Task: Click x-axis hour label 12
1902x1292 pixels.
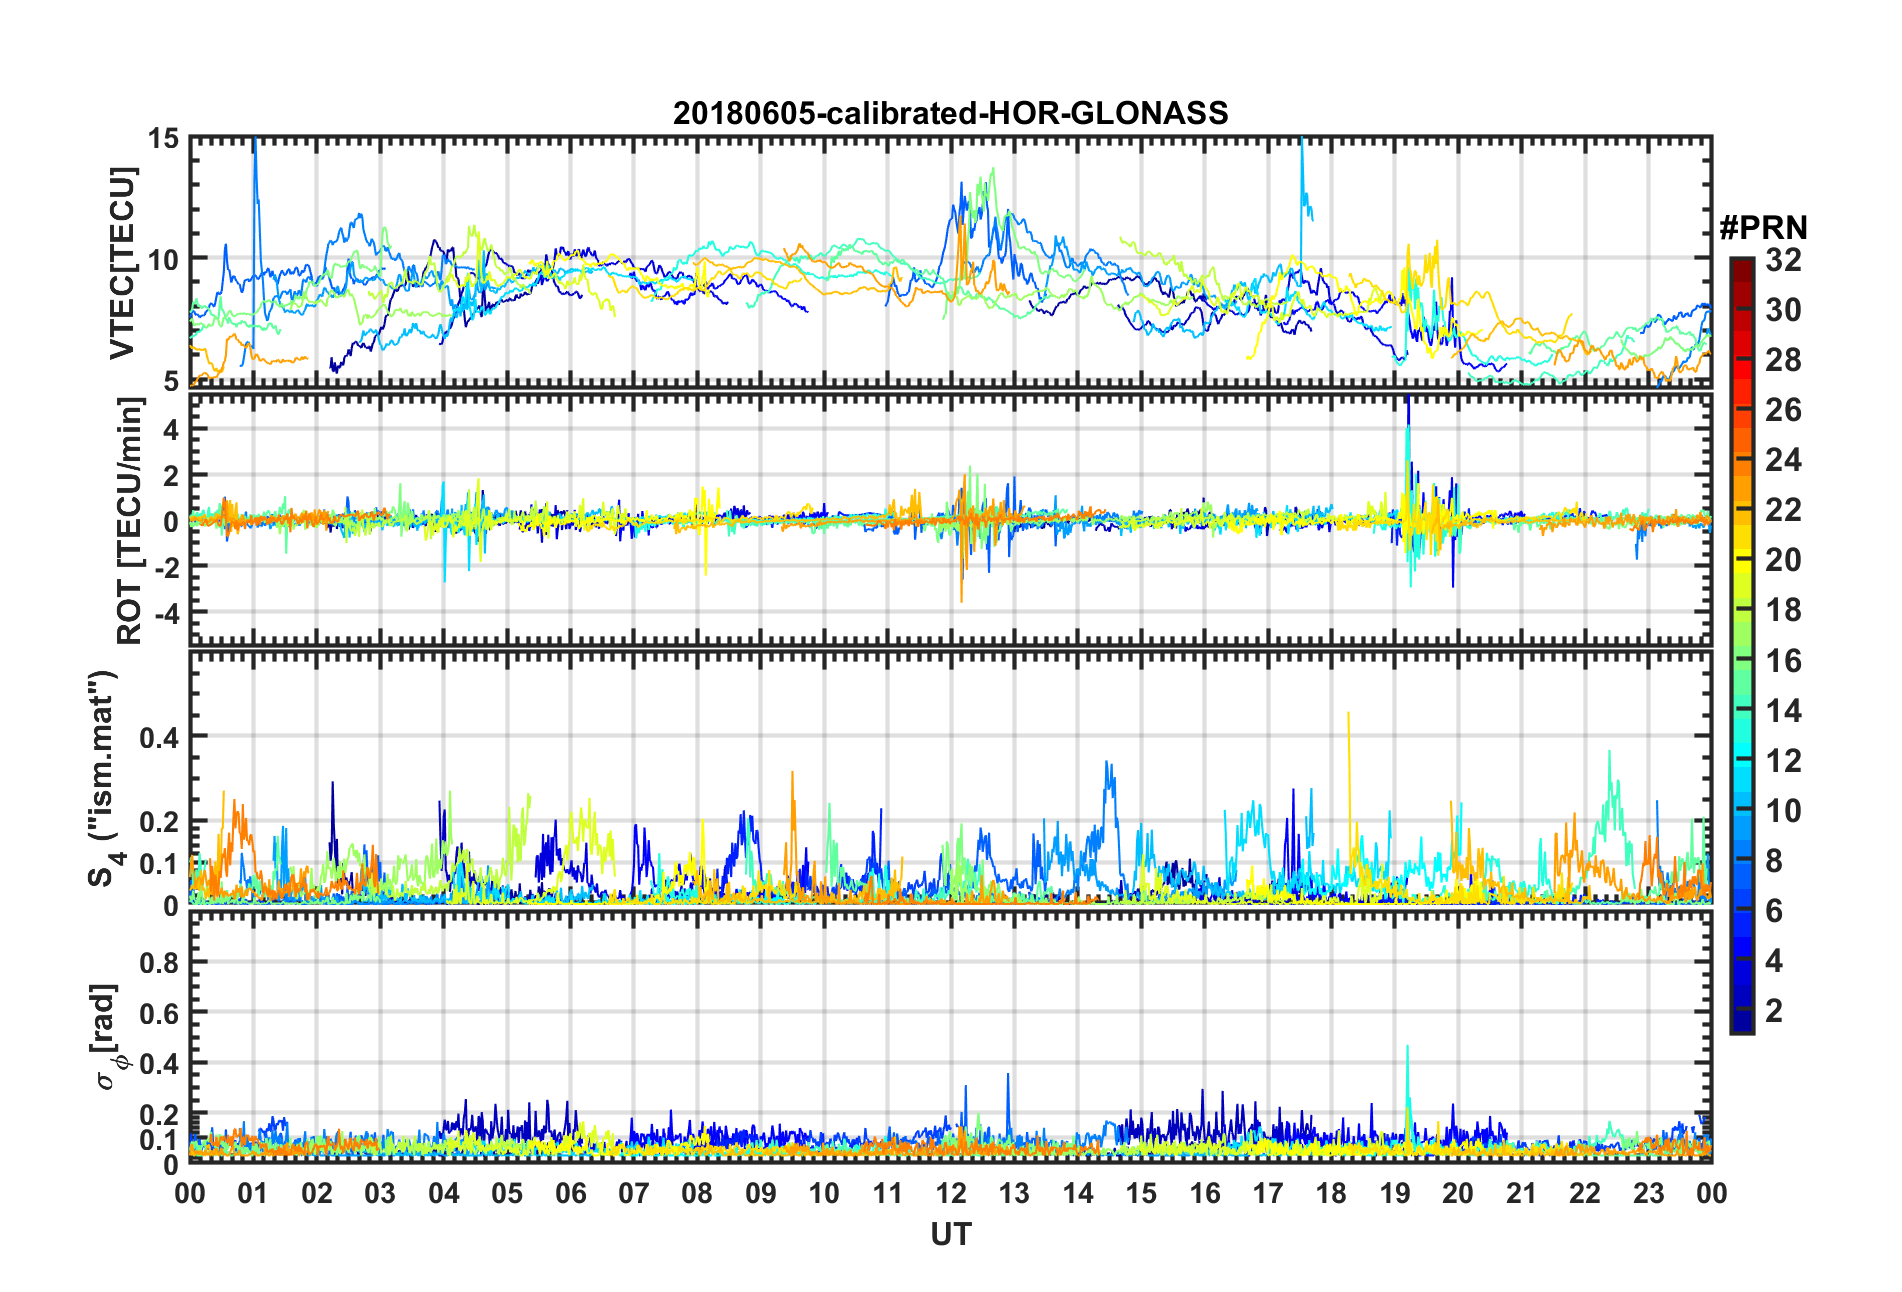Action: pos(951,1193)
